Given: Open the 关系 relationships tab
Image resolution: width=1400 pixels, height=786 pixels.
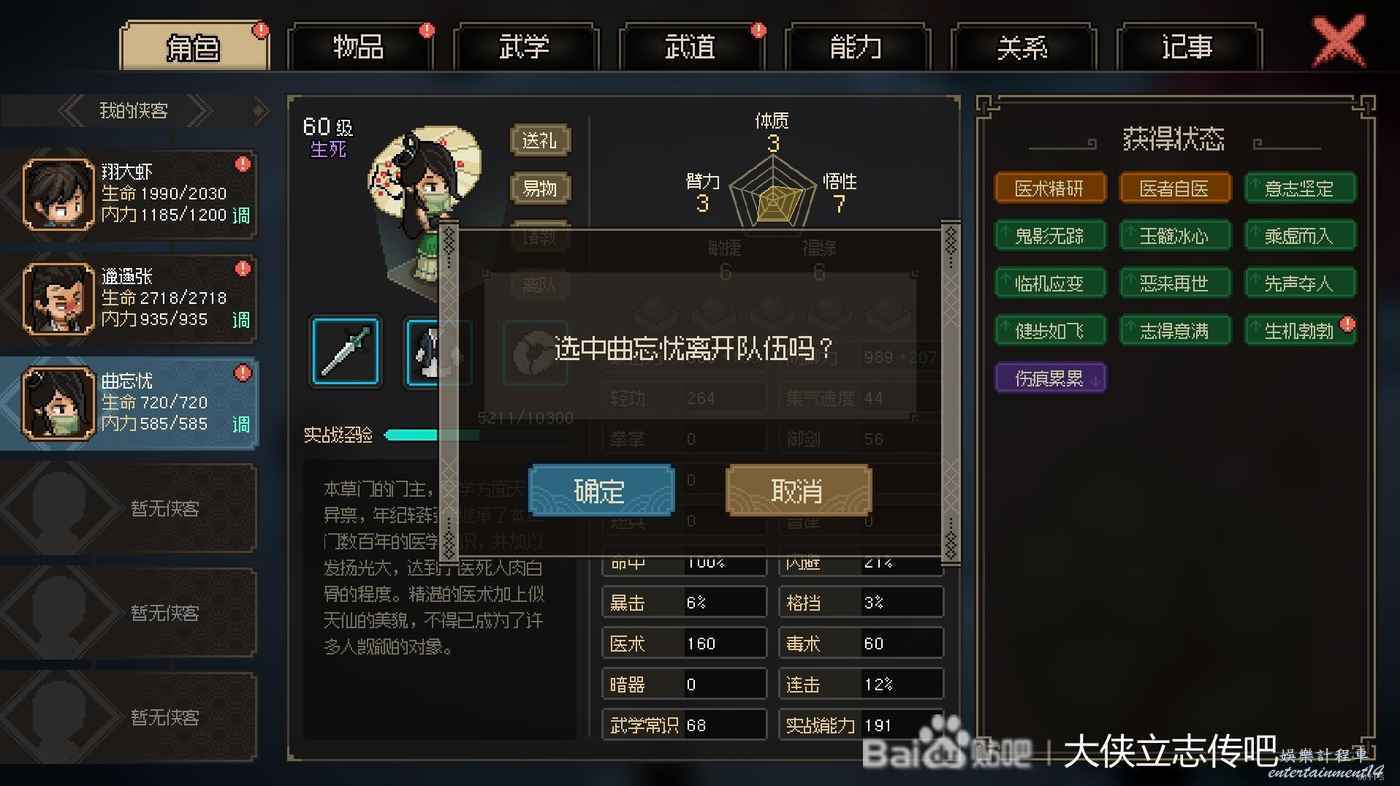Looking at the screenshot, I should click(1023, 47).
